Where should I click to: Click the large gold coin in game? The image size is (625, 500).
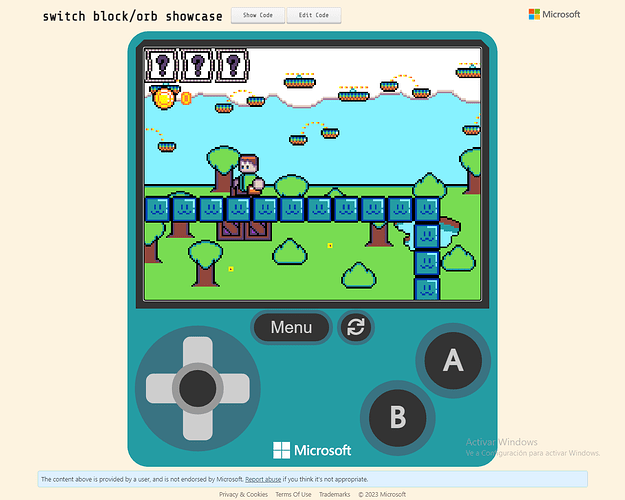164,98
